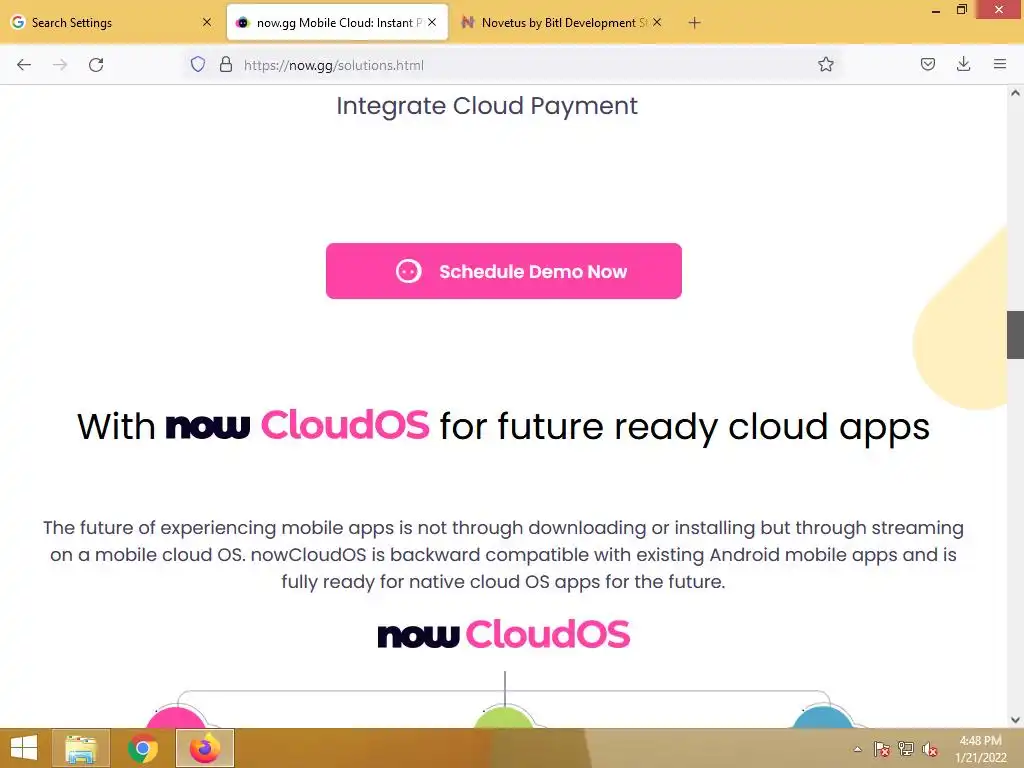Open the network status tray icon
The height and width of the screenshot is (768, 1024).
pyautogui.click(x=906, y=749)
